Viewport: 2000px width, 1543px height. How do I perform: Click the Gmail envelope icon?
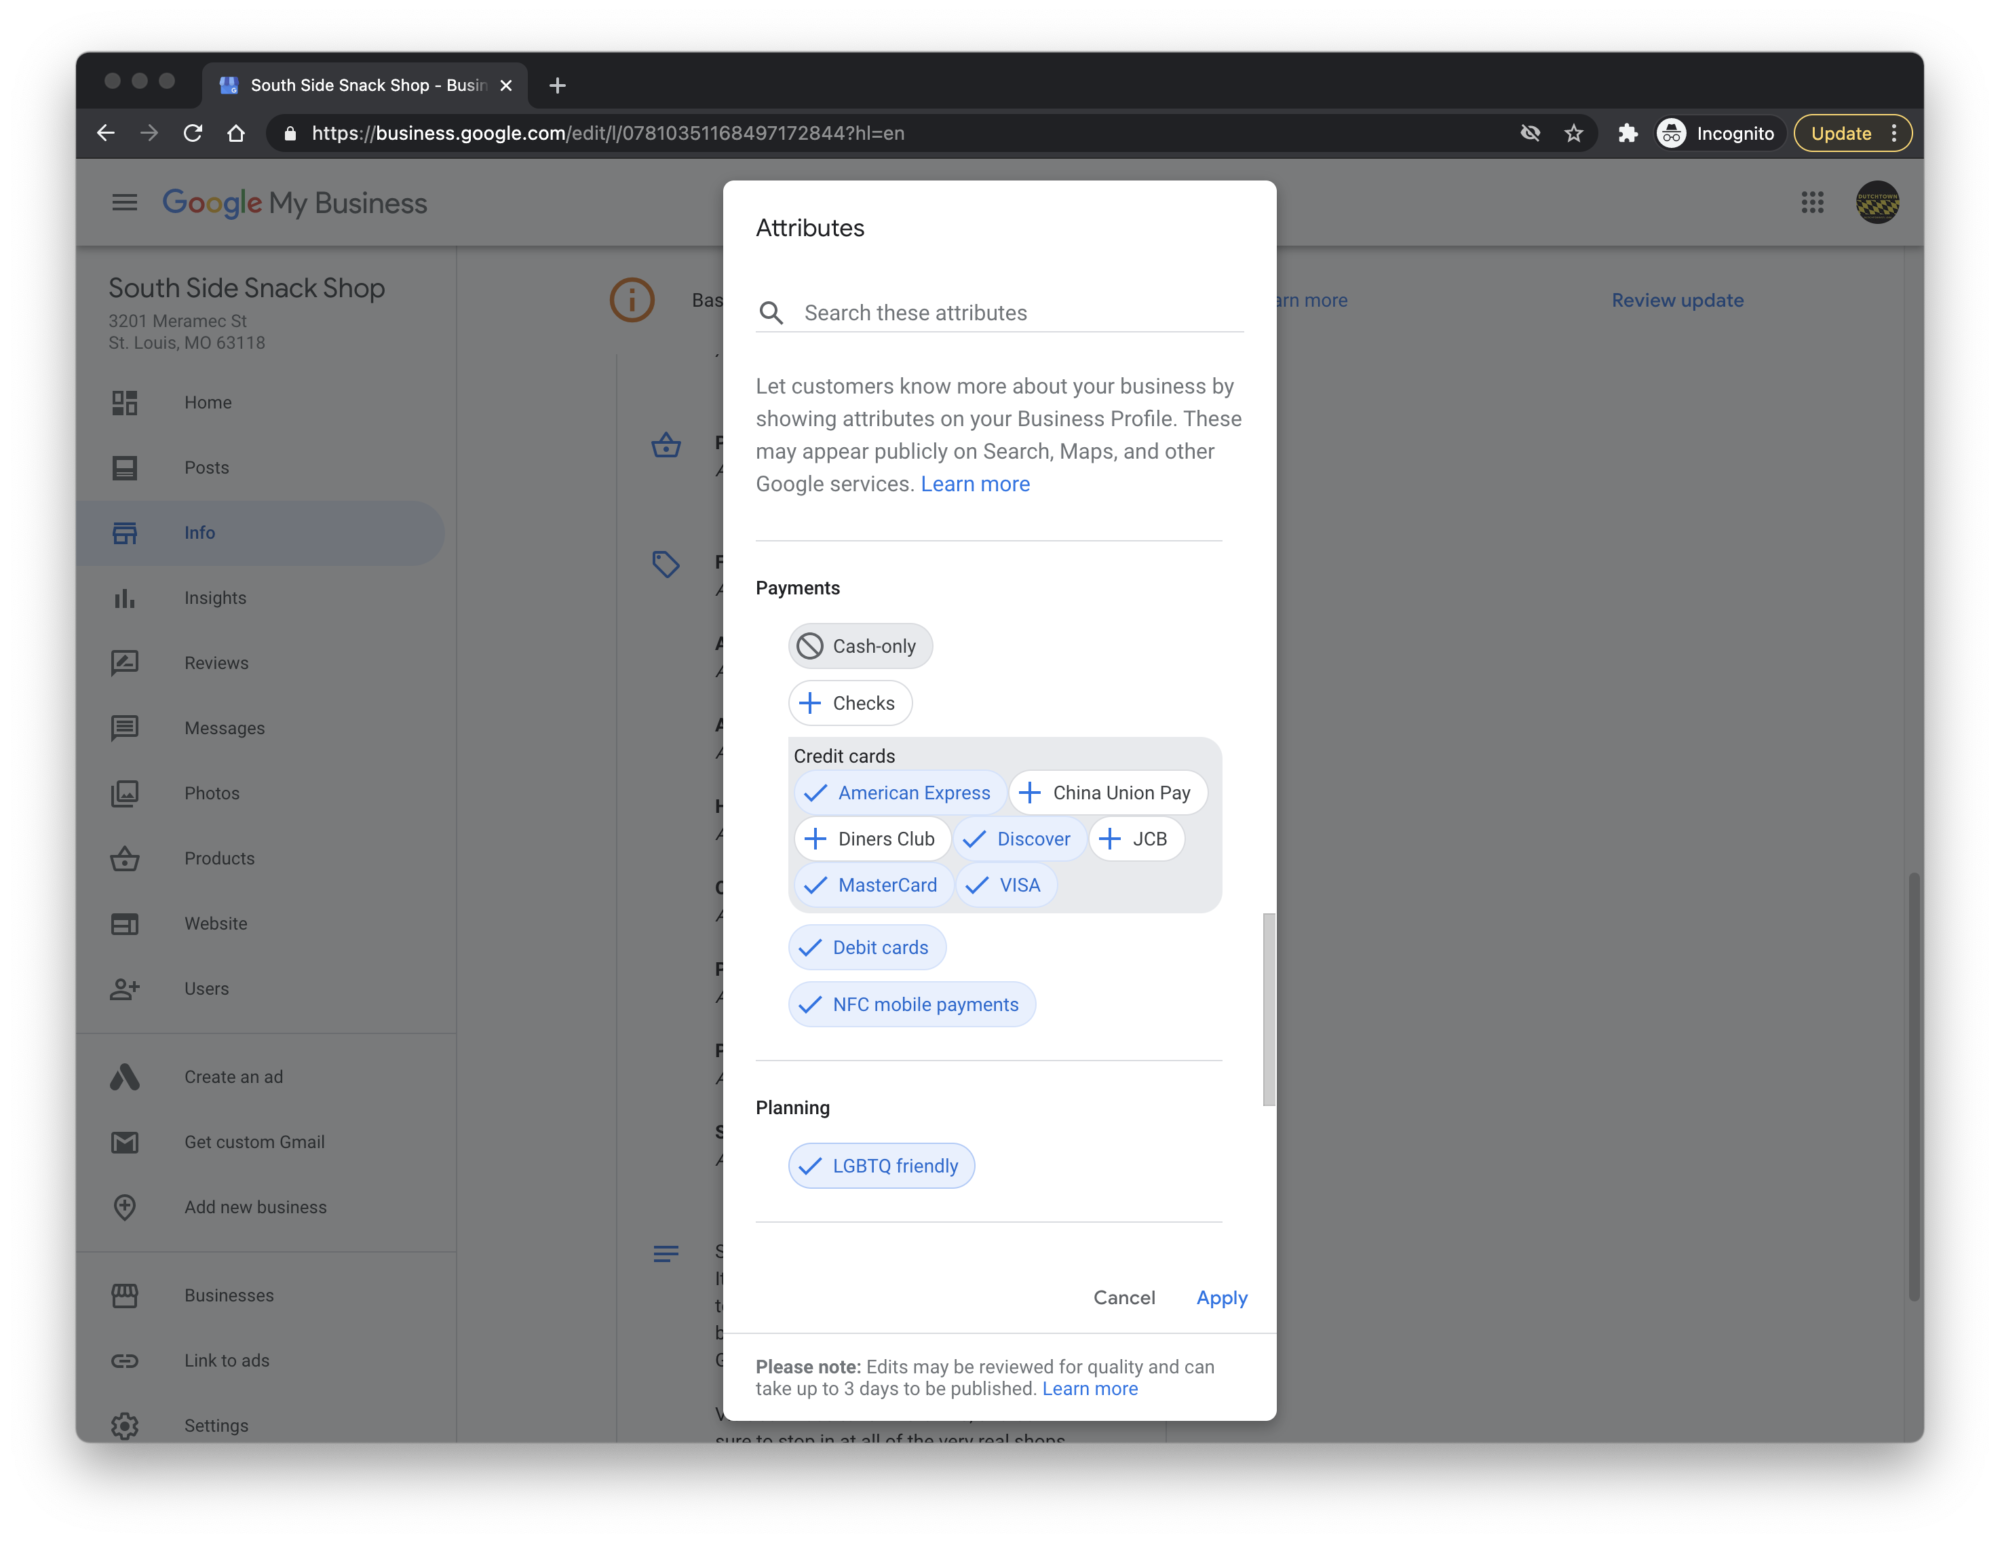[x=124, y=1142]
